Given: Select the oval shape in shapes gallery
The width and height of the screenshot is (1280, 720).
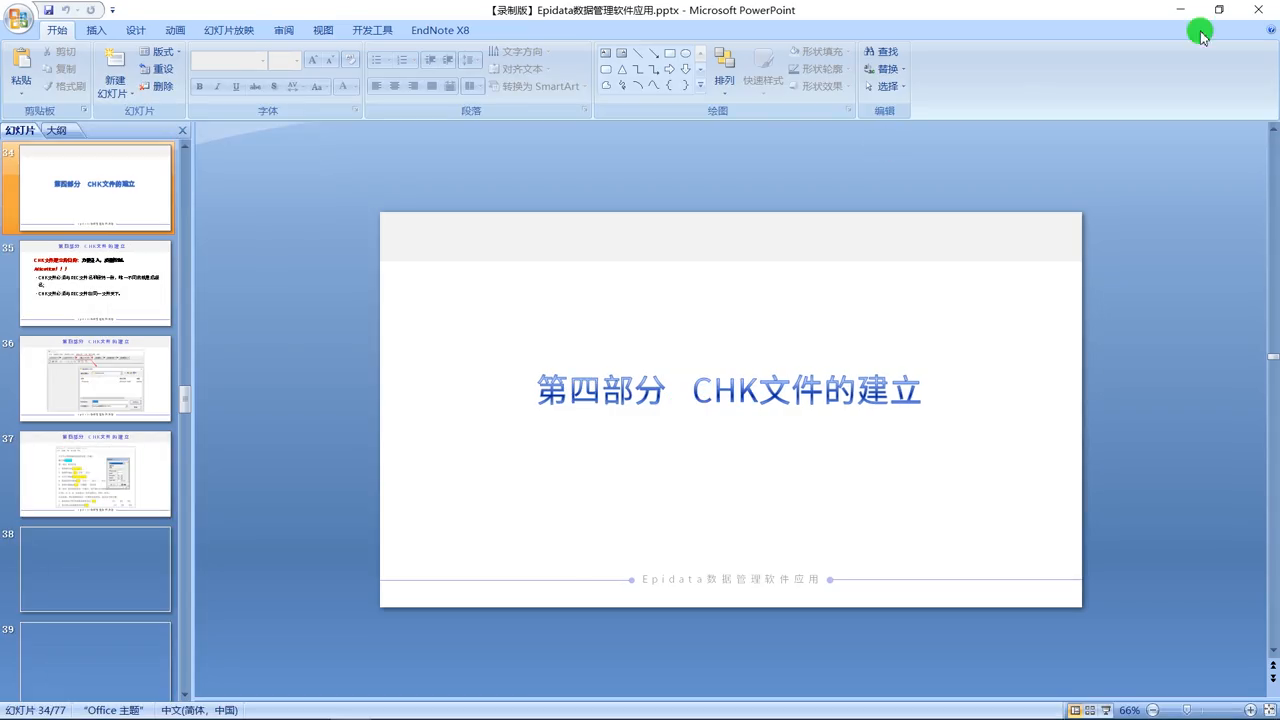Looking at the screenshot, I should pyautogui.click(x=686, y=53).
